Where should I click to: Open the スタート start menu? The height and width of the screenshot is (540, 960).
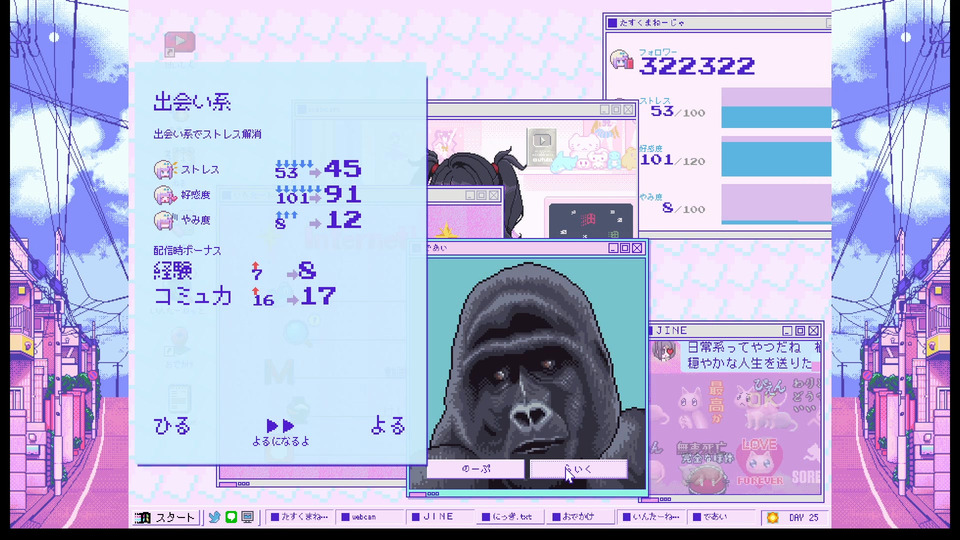click(167, 517)
